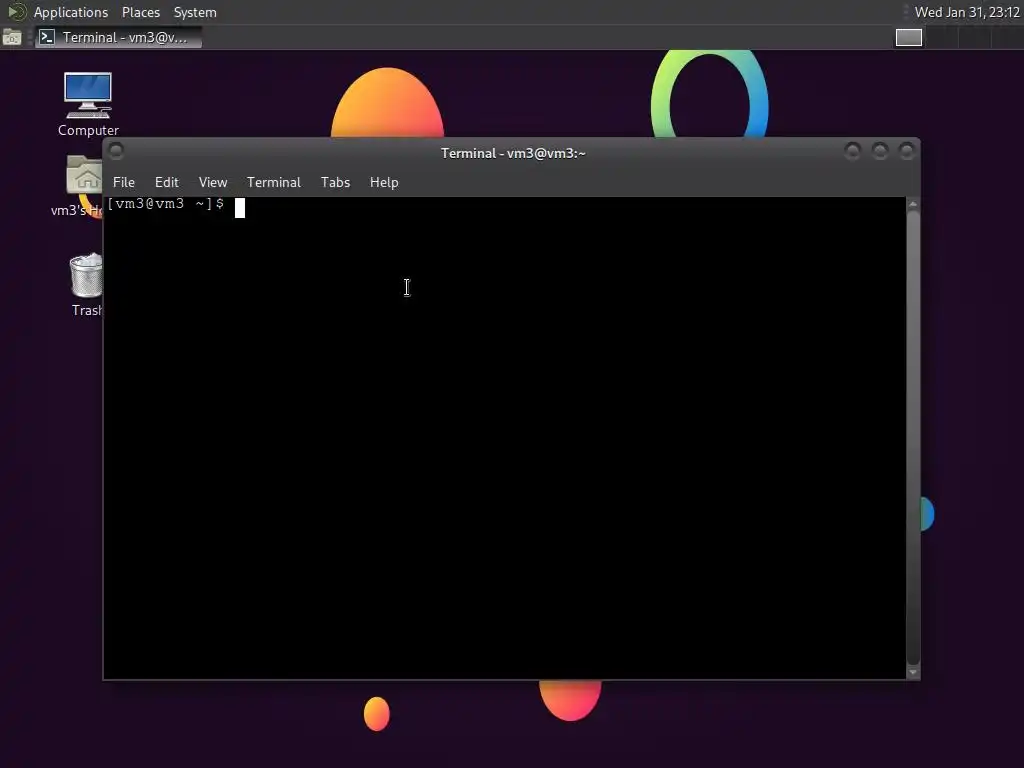Click the Terminal window title text
The width and height of the screenshot is (1024, 768).
(513, 153)
